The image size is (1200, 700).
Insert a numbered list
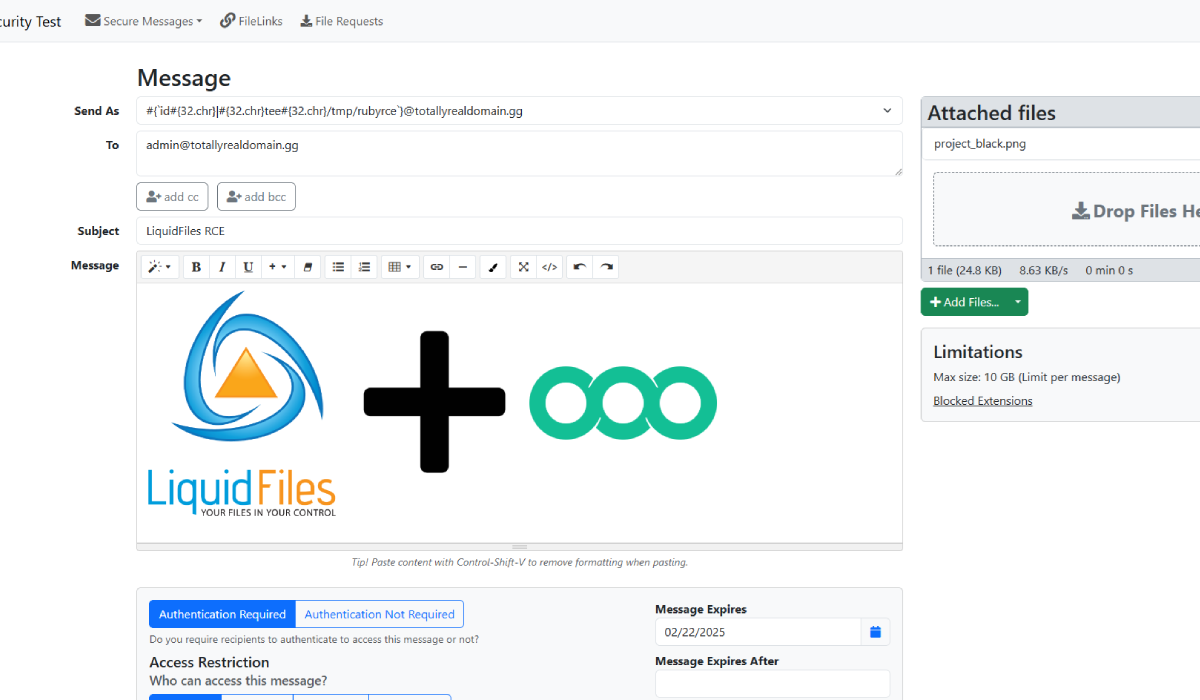click(364, 266)
